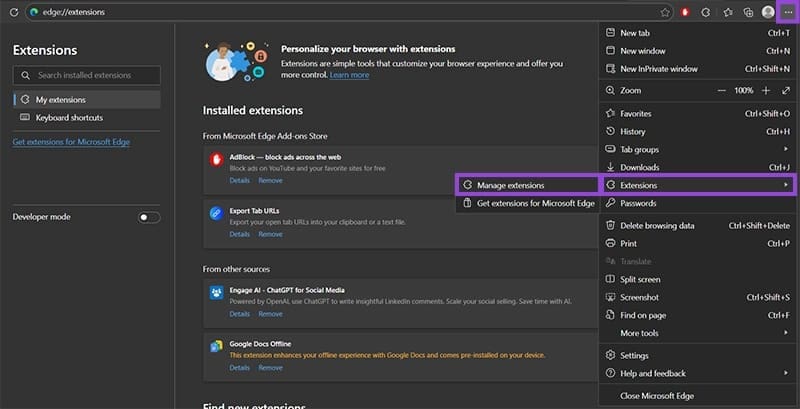Select Print menu item
The image size is (800, 409).
(697, 244)
